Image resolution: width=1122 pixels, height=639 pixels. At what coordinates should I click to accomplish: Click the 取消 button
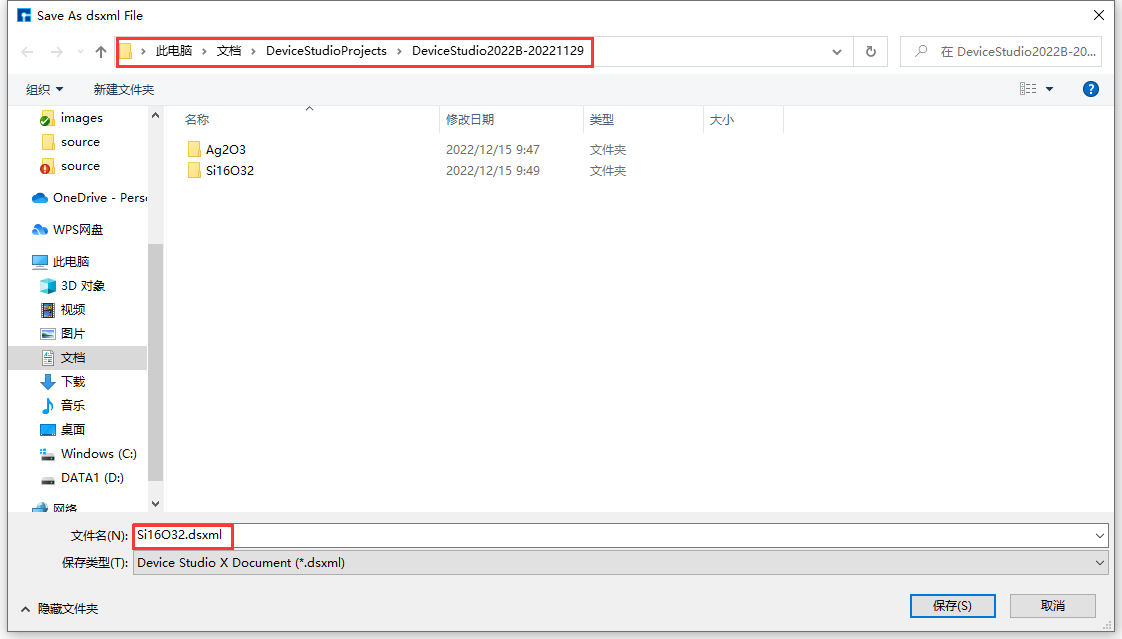(x=1052, y=606)
